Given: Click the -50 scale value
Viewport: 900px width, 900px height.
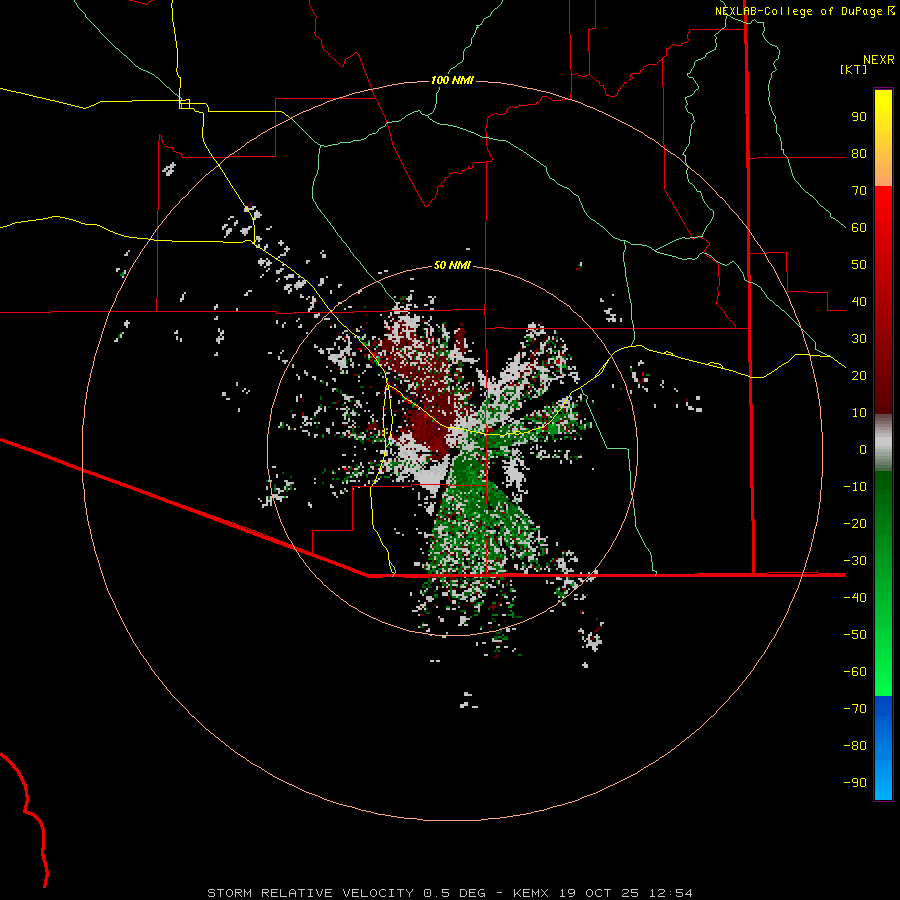Looking at the screenshot, I should [x=855, y=634].
